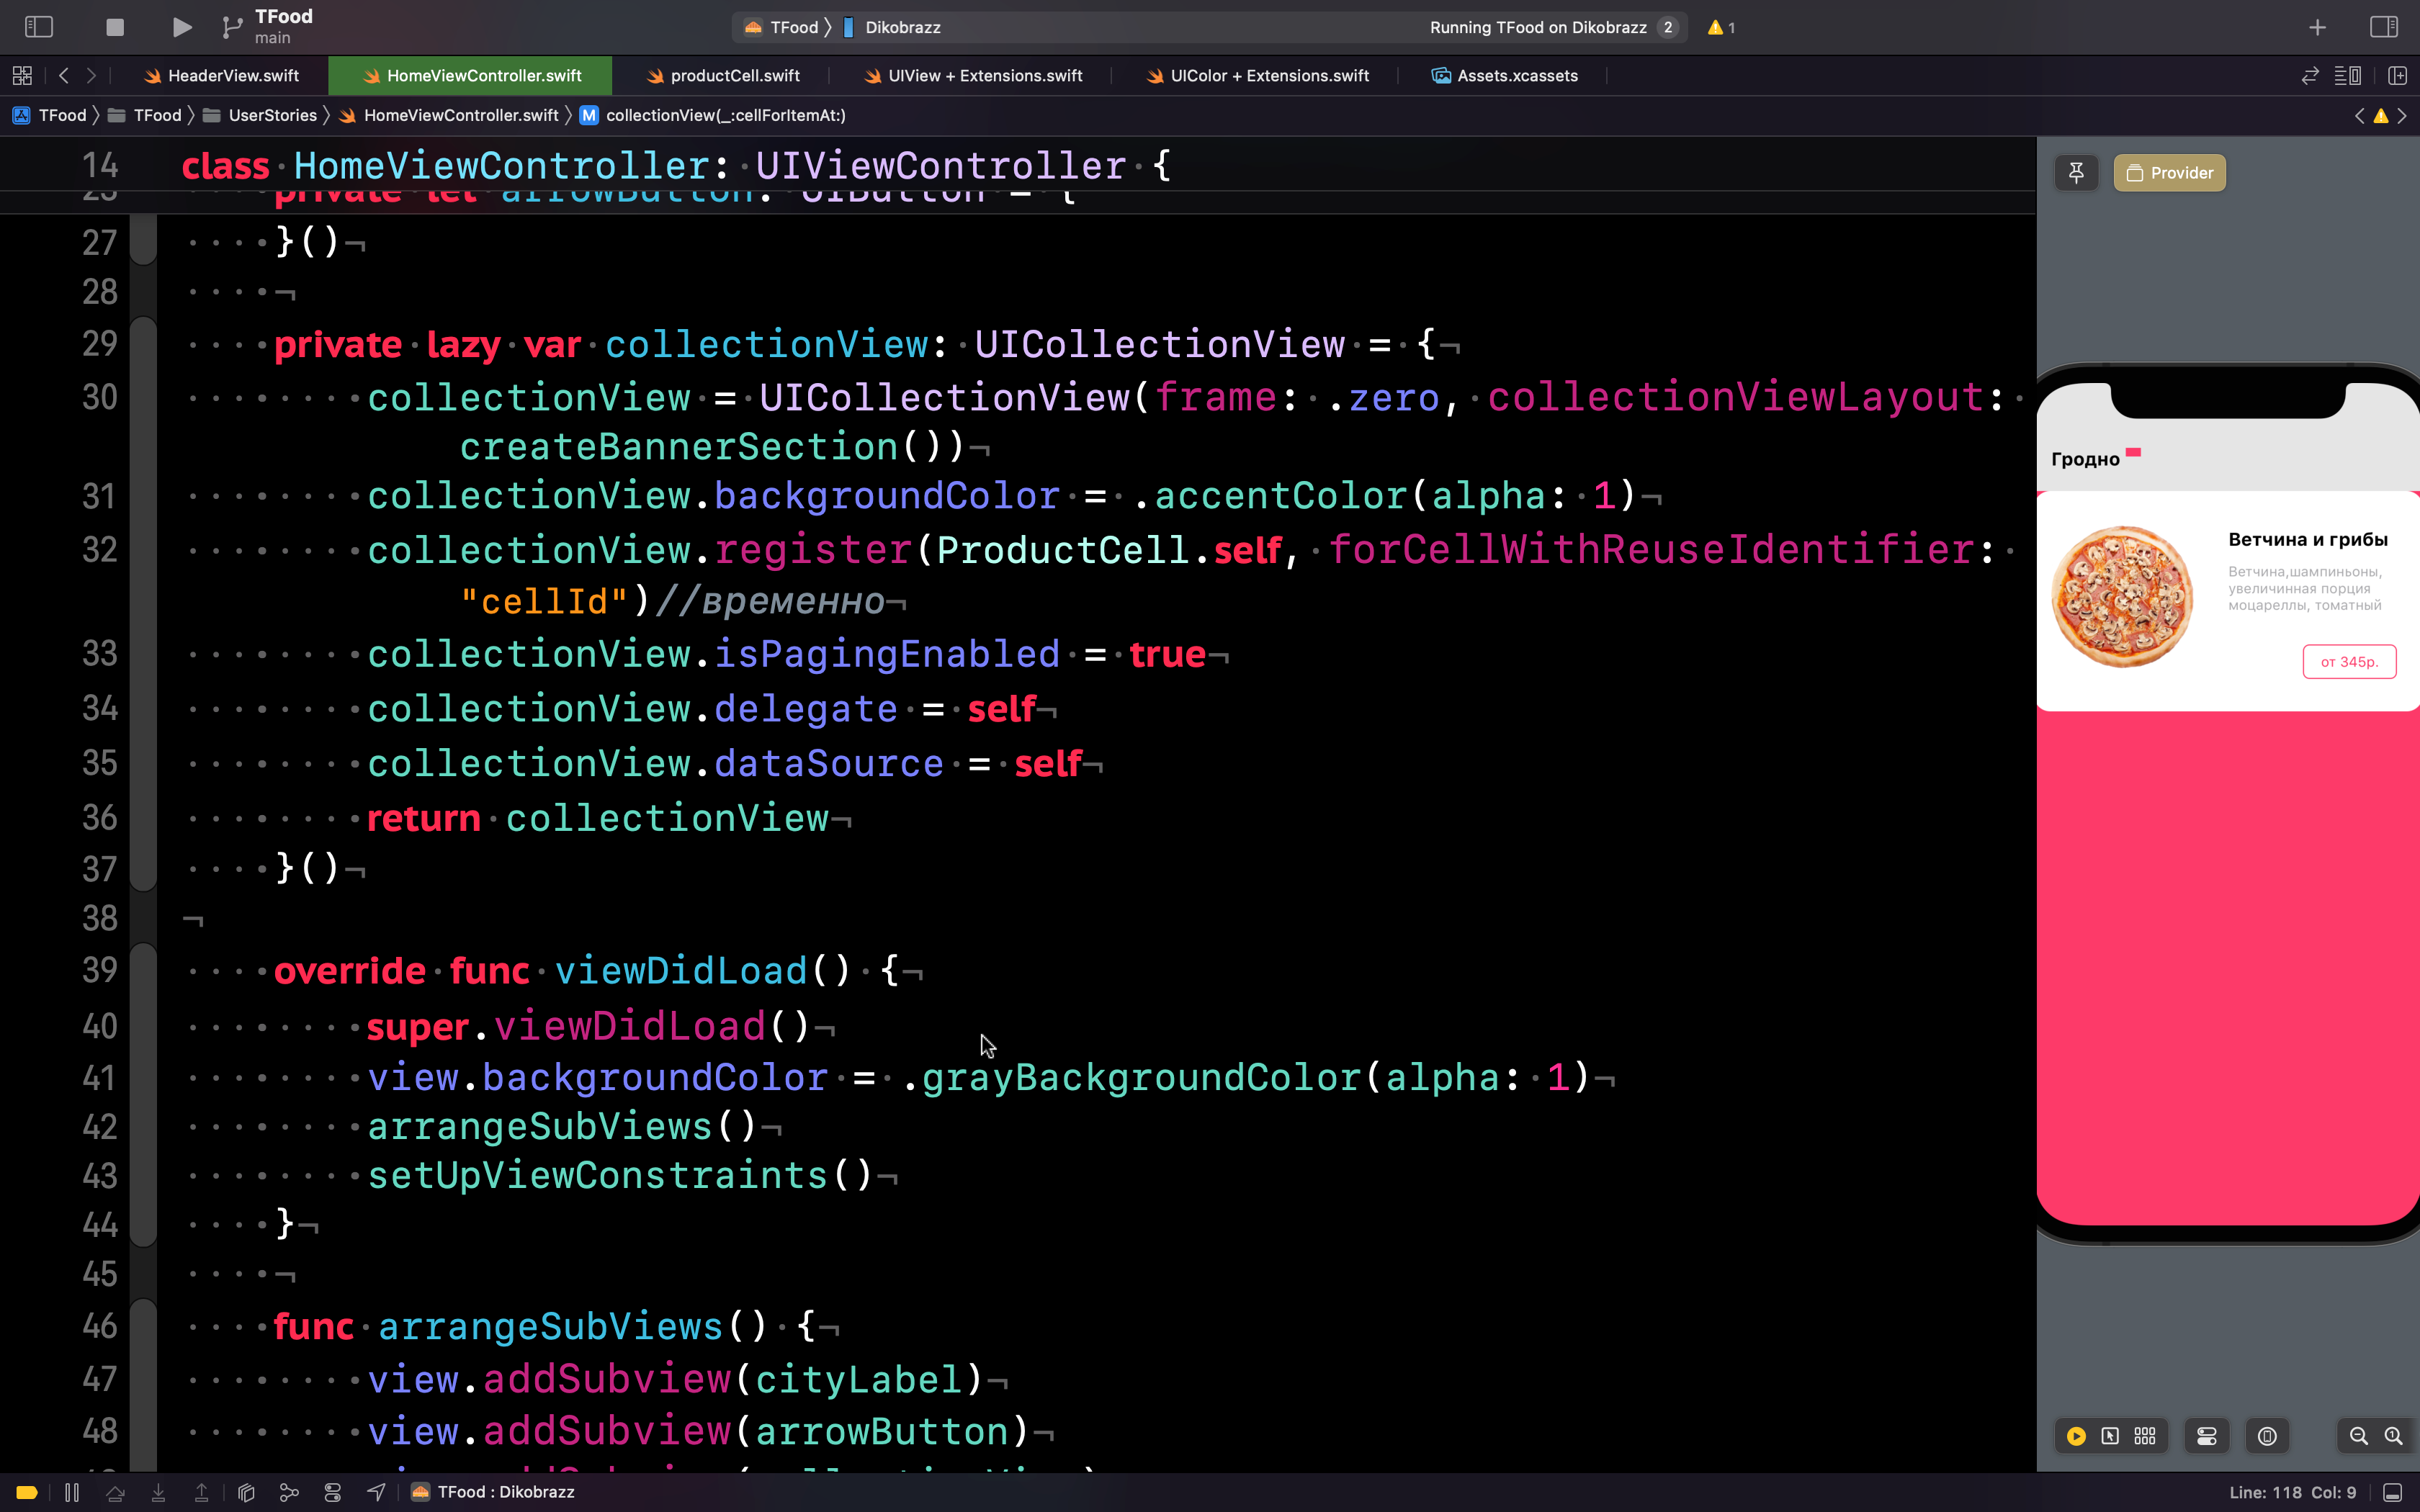Toggle the navigator sidebar visibility
Image resolution: width=2420 pixels, height=1512 pixels.
tap(39, 27)
